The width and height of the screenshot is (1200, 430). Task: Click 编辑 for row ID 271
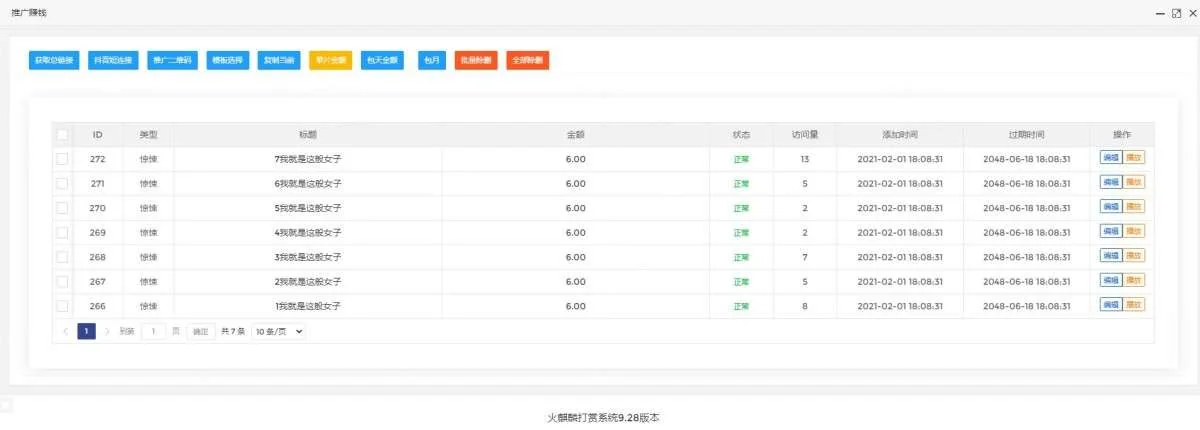point(1110,182)
